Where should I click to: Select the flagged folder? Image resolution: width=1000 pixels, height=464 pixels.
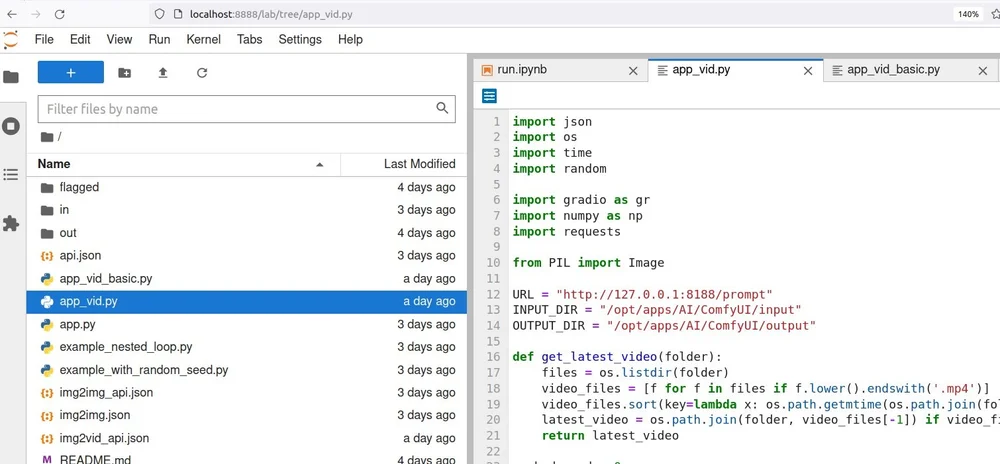click(247, 187)
